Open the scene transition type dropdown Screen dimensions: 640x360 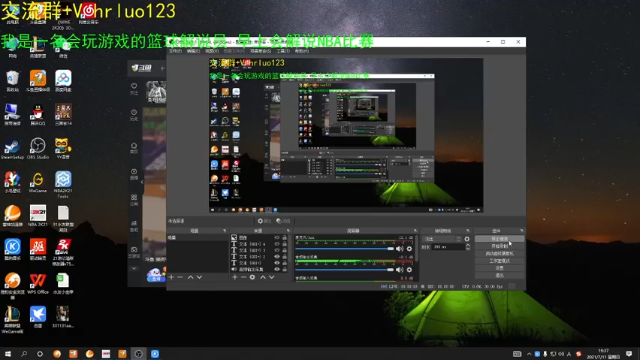click(442, 239)
